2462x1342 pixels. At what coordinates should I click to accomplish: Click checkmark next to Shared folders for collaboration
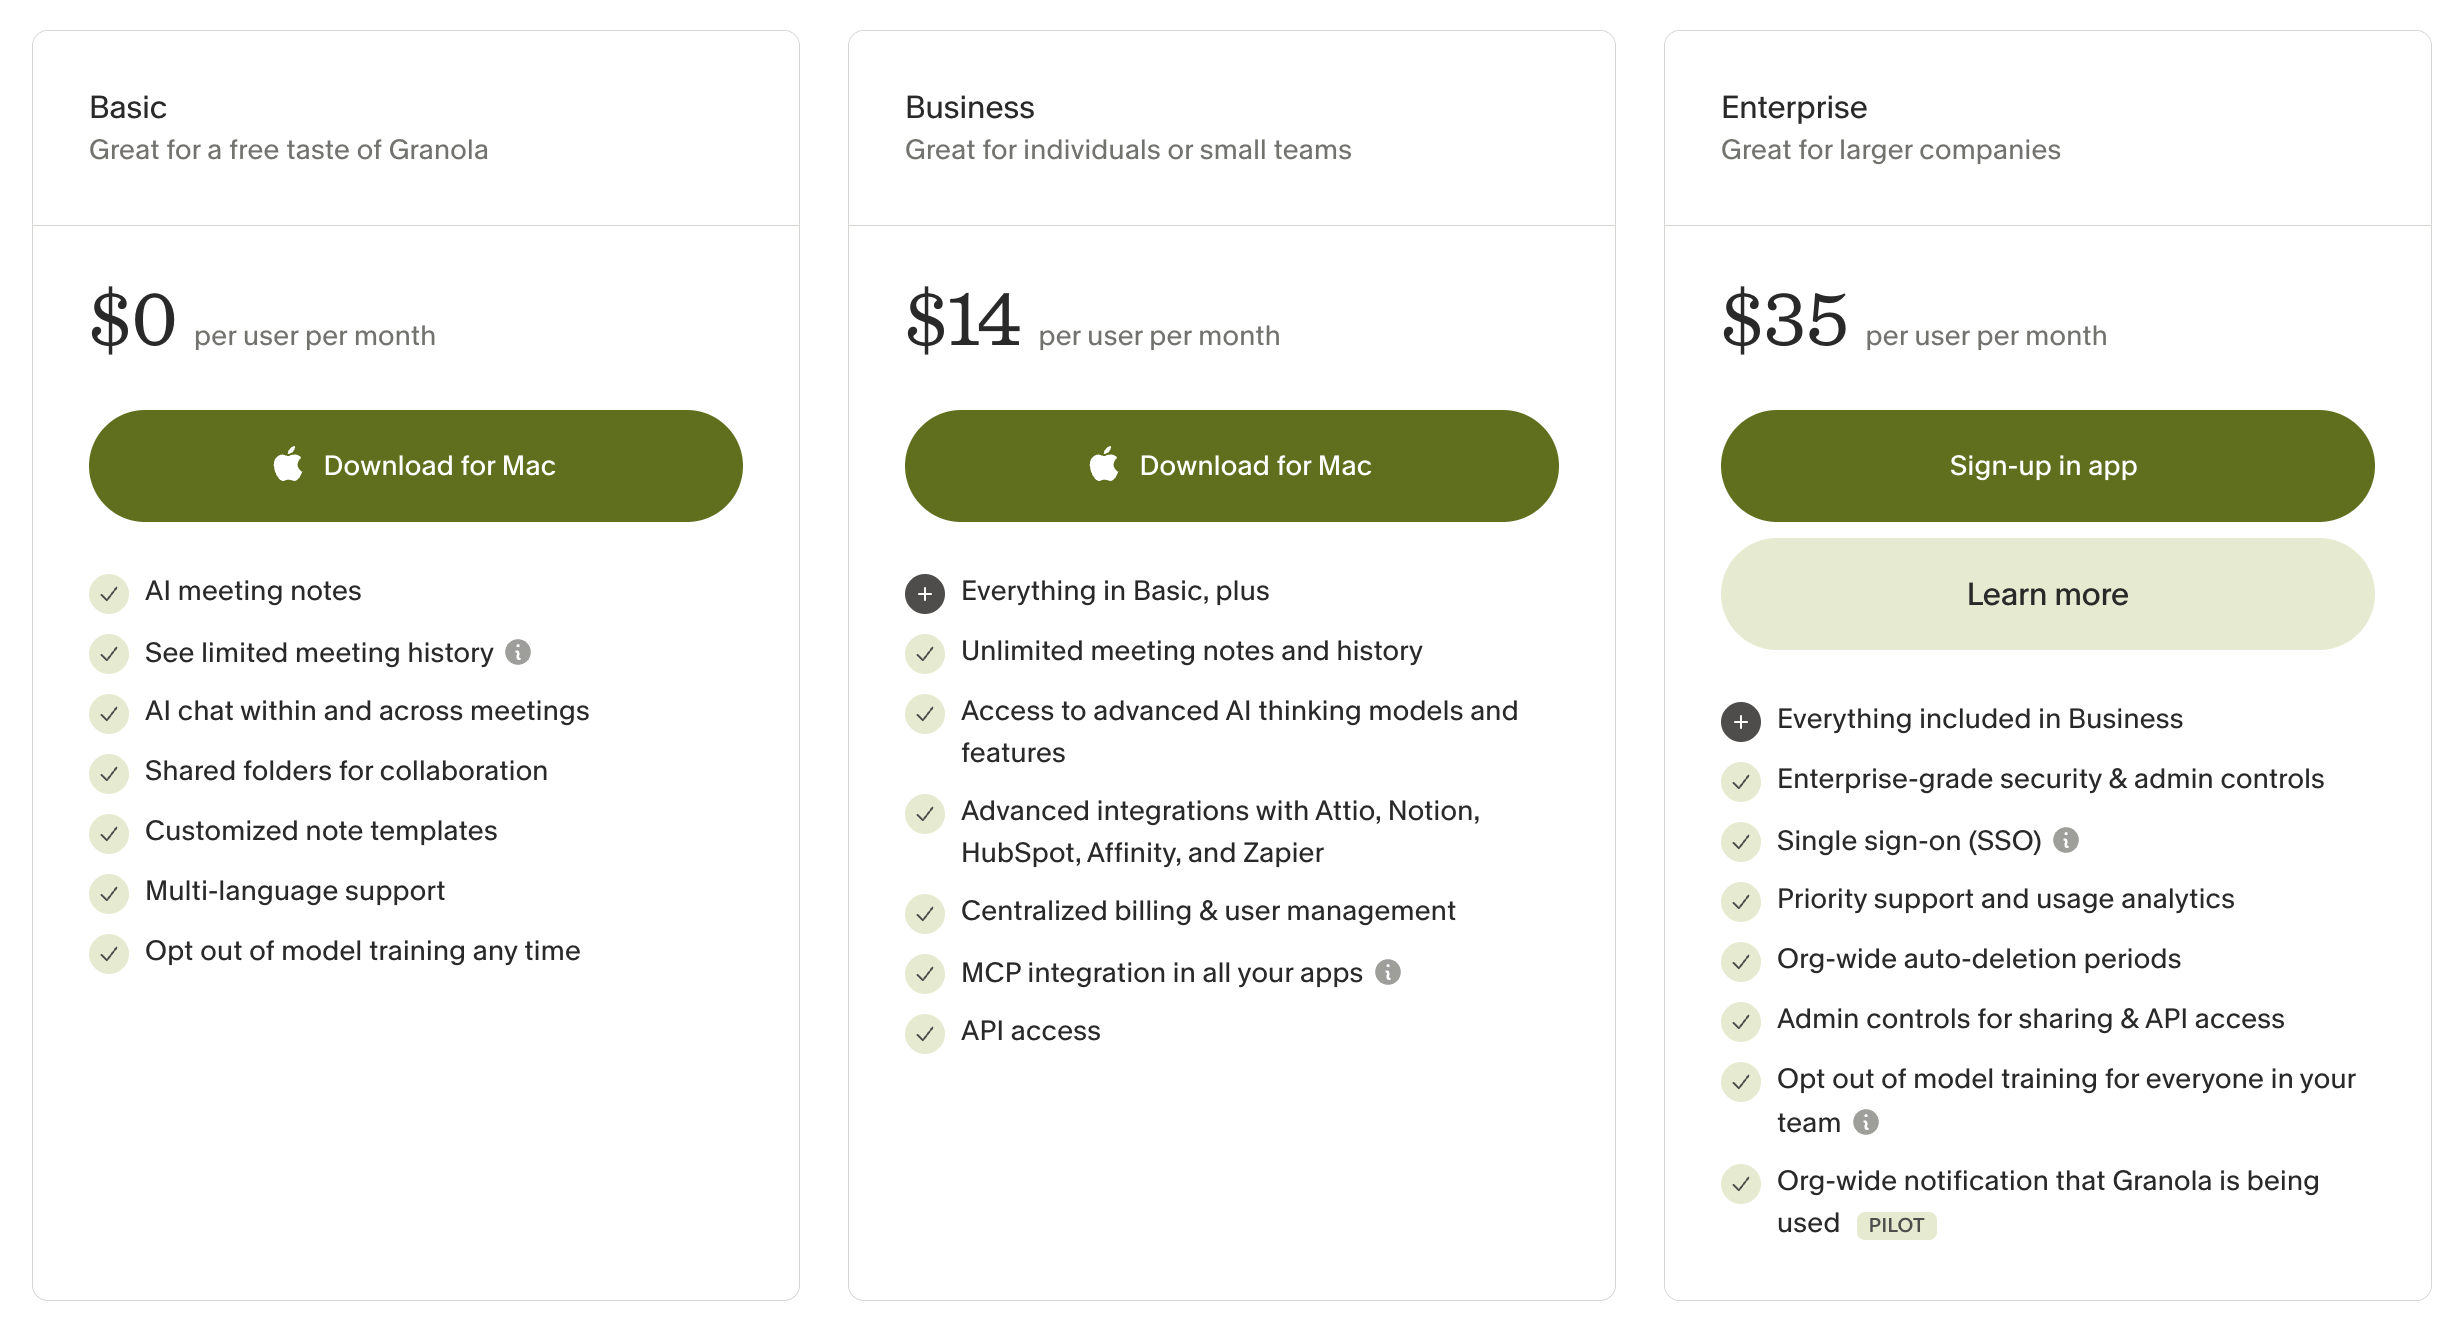(109, 774)
